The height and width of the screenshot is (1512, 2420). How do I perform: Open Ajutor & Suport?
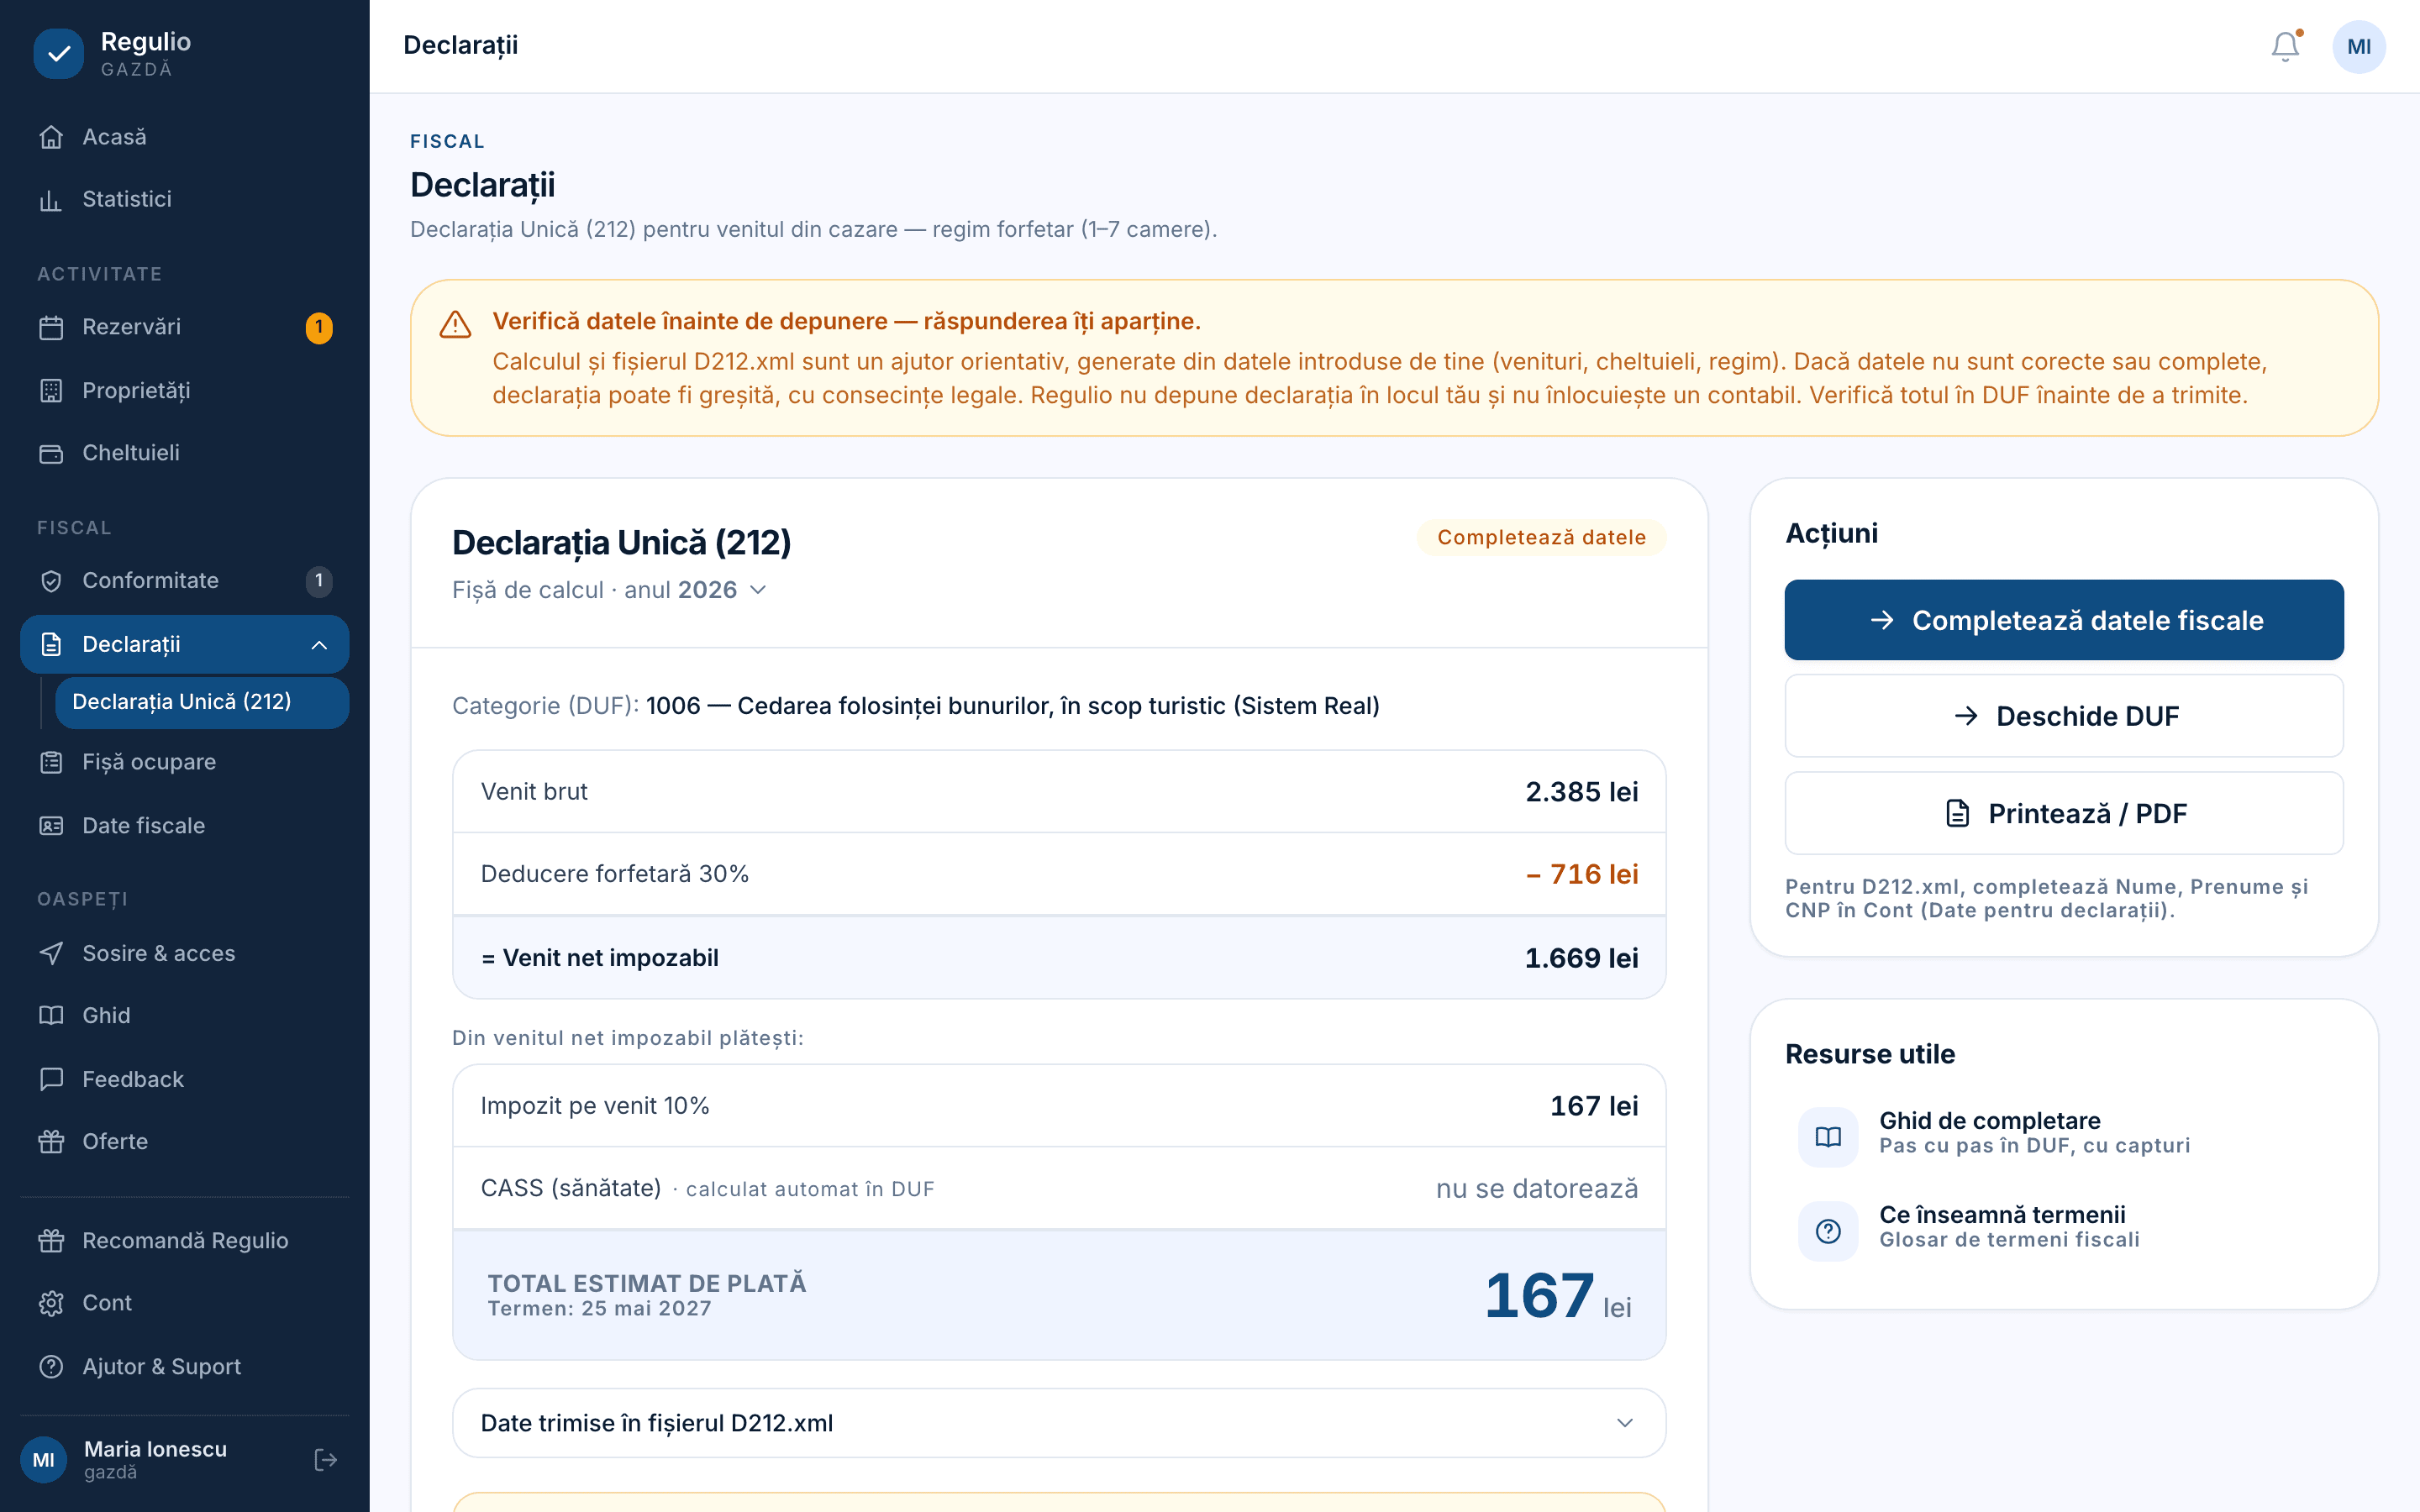[x=184, y=1367]
